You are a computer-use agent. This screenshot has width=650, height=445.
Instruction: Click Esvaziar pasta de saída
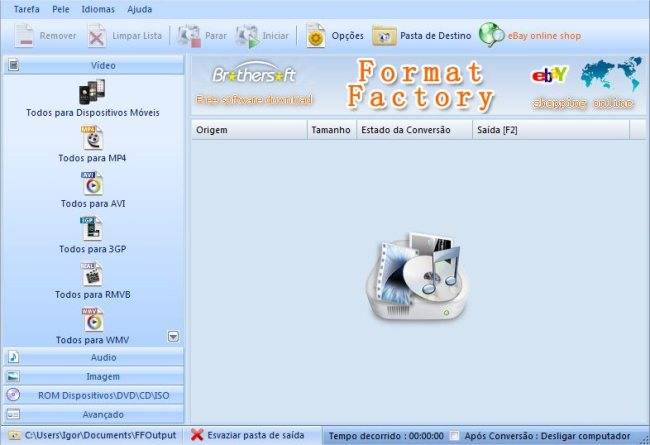click(256, 435)
